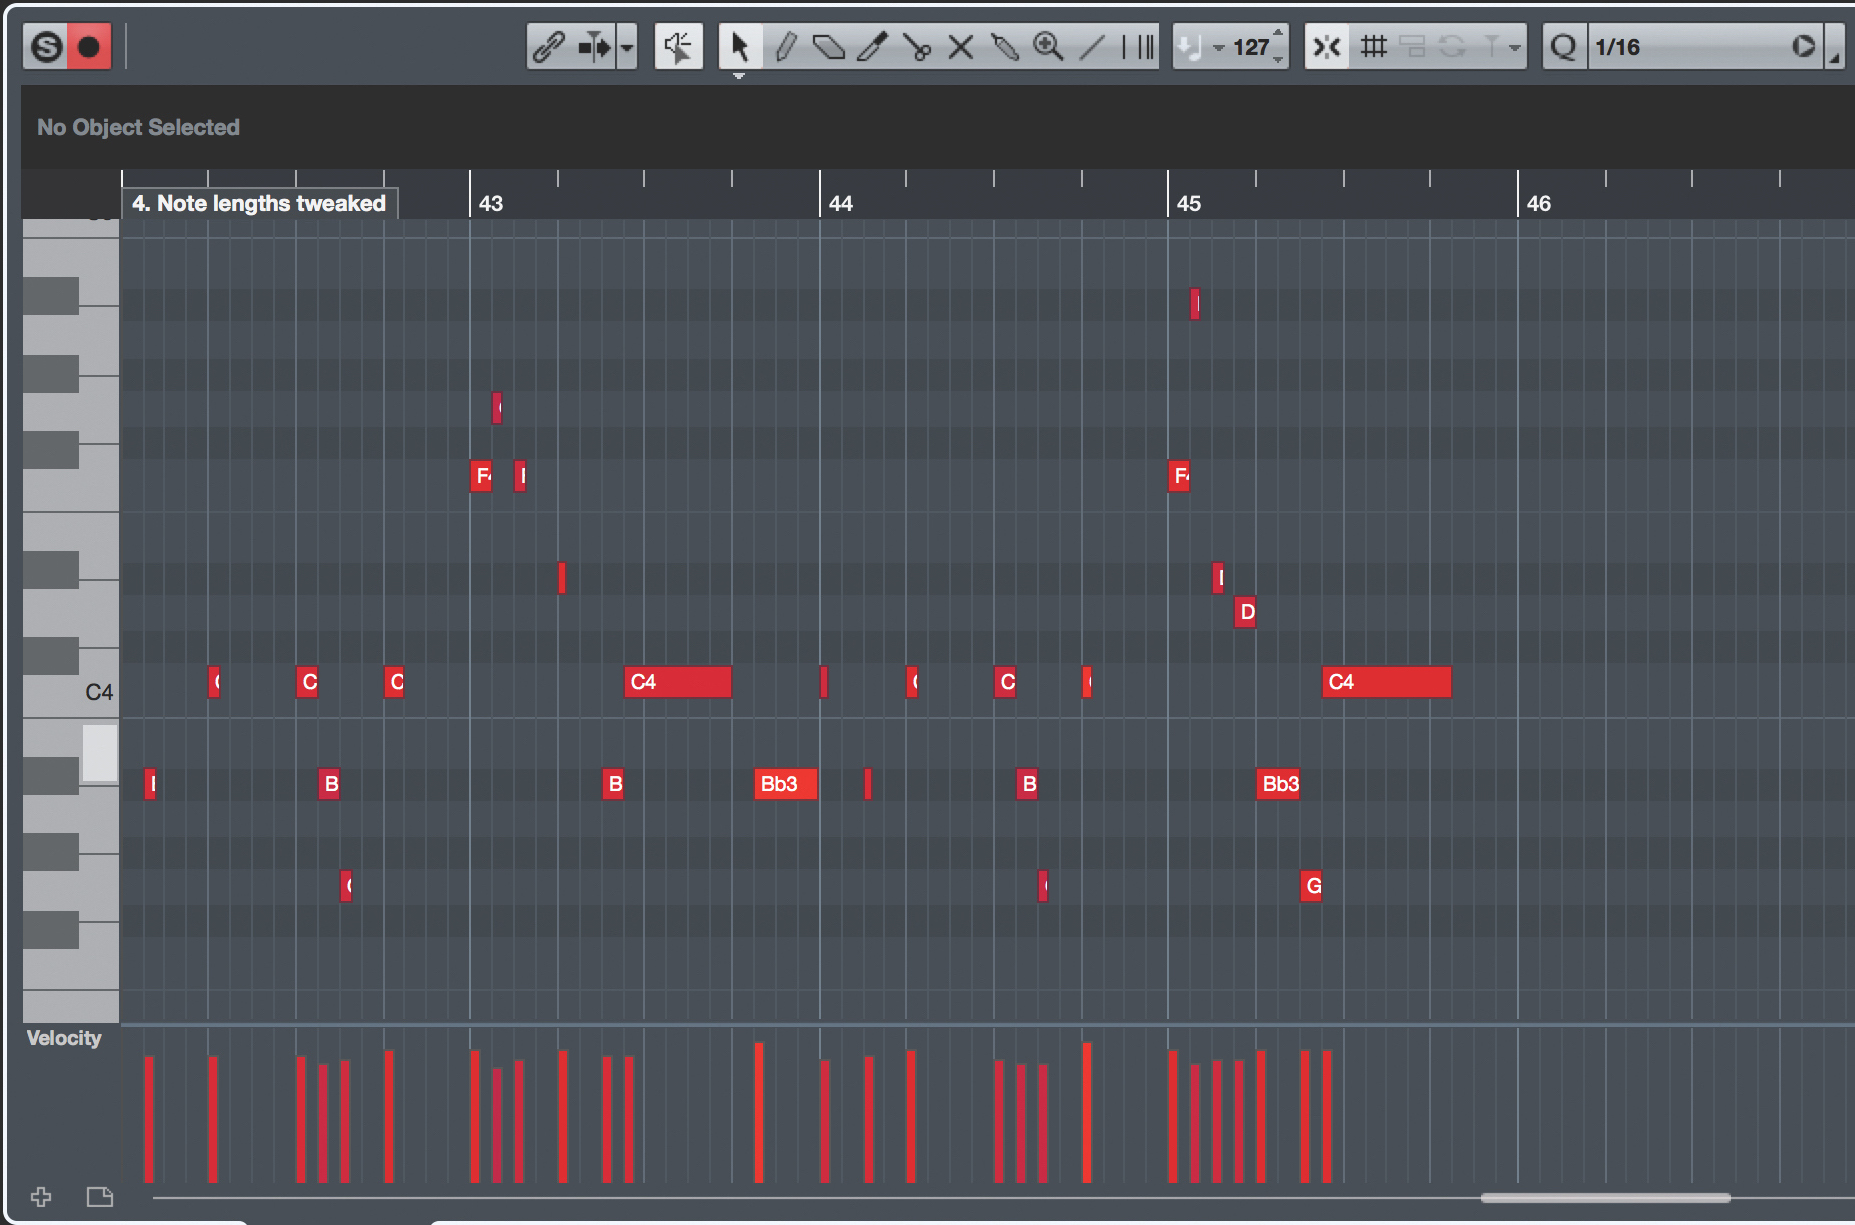Image resolution: width=1855 pixels, height=1225 pixels.
Task: Open quantize presets 1/16 dropdown
Action: click(1690, 46)
